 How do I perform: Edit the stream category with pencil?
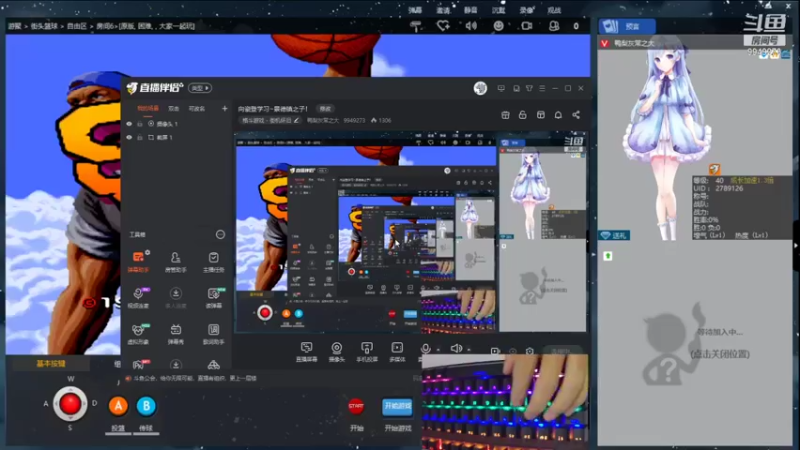coord(296,121)
